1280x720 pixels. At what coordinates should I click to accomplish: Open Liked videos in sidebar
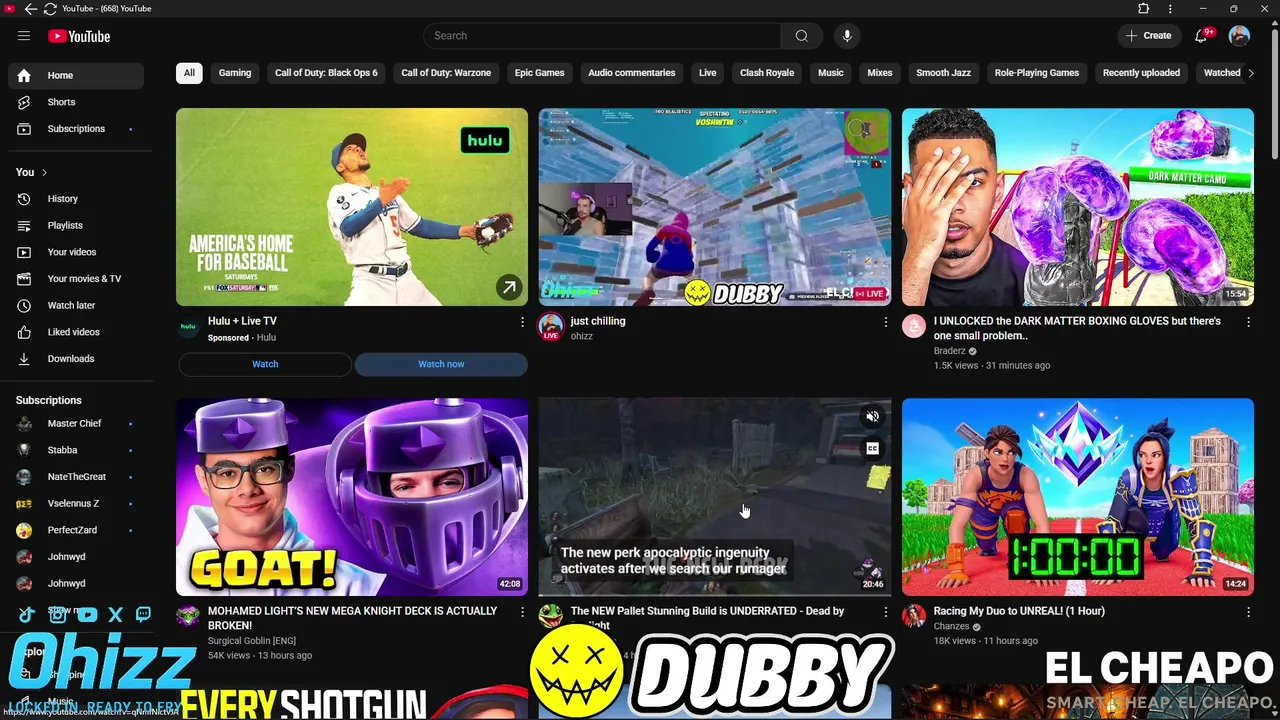76,332
